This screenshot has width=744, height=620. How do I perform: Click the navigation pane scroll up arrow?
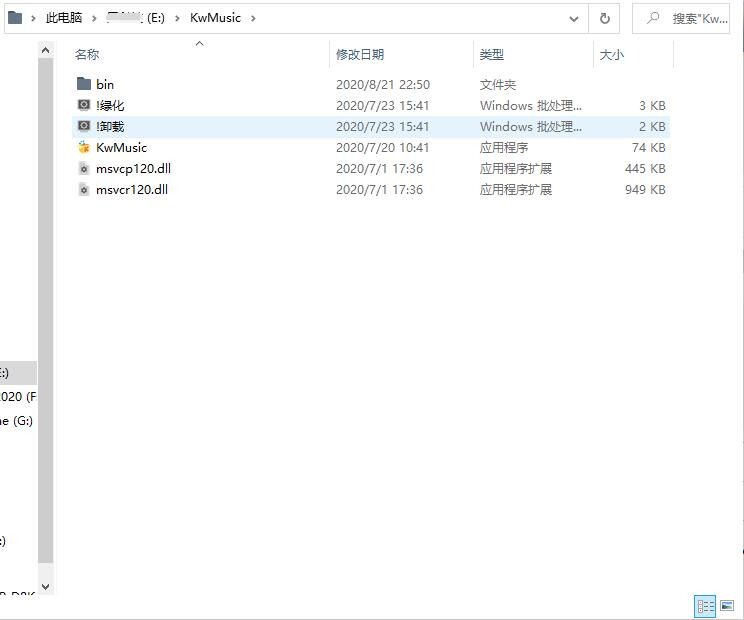46,50
